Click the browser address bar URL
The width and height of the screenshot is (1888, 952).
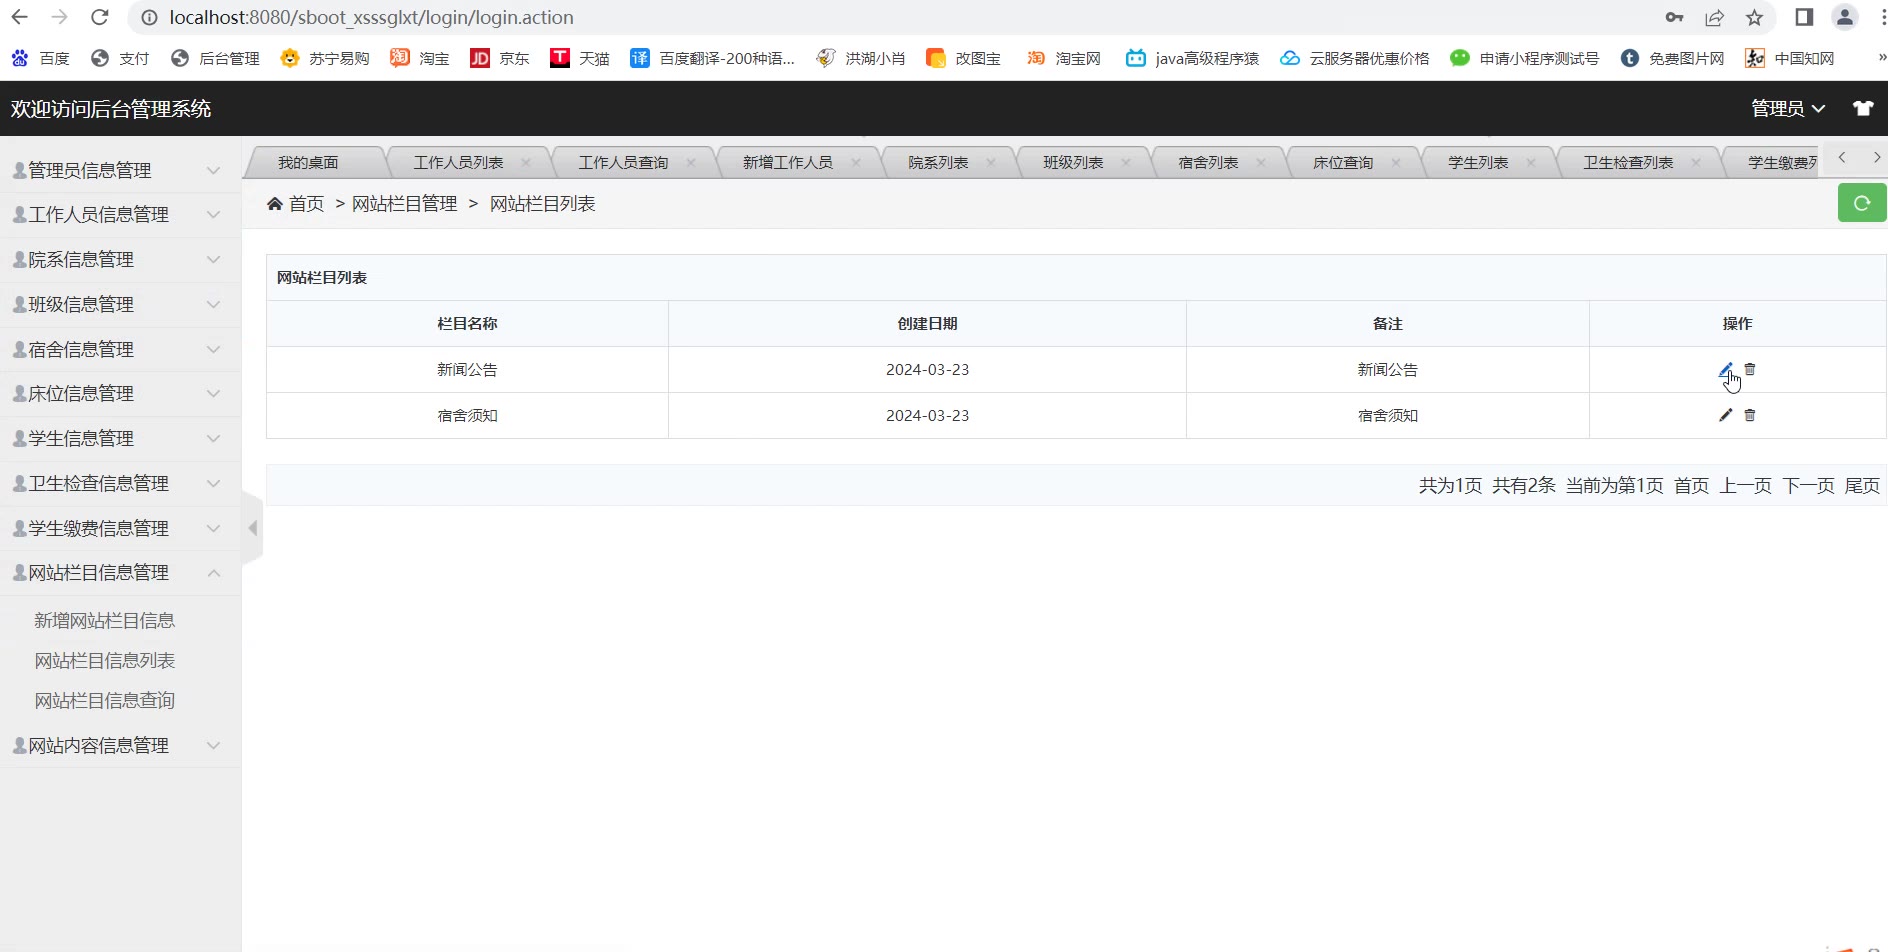(x=371, y=17)
